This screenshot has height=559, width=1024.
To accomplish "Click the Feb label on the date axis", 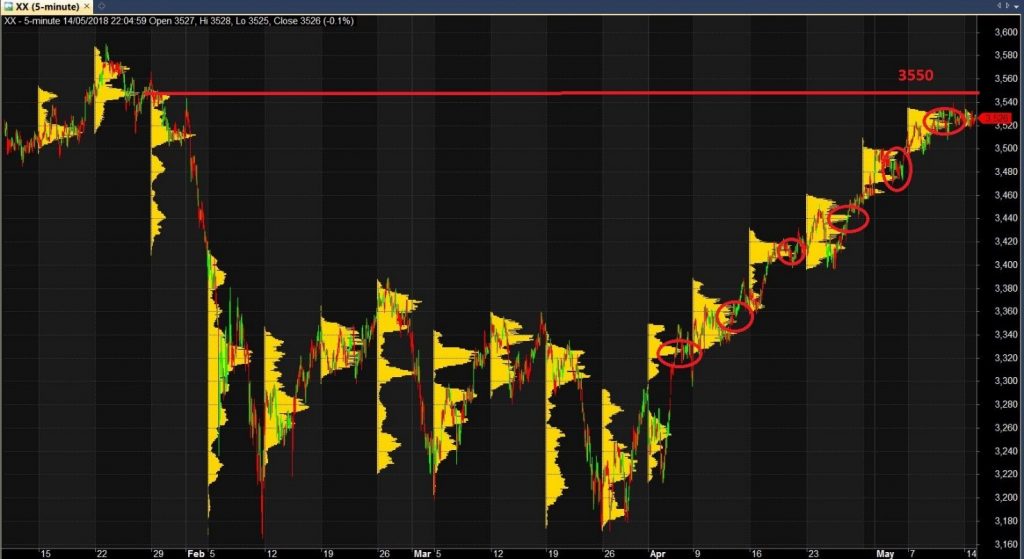I will pos(196,551).
